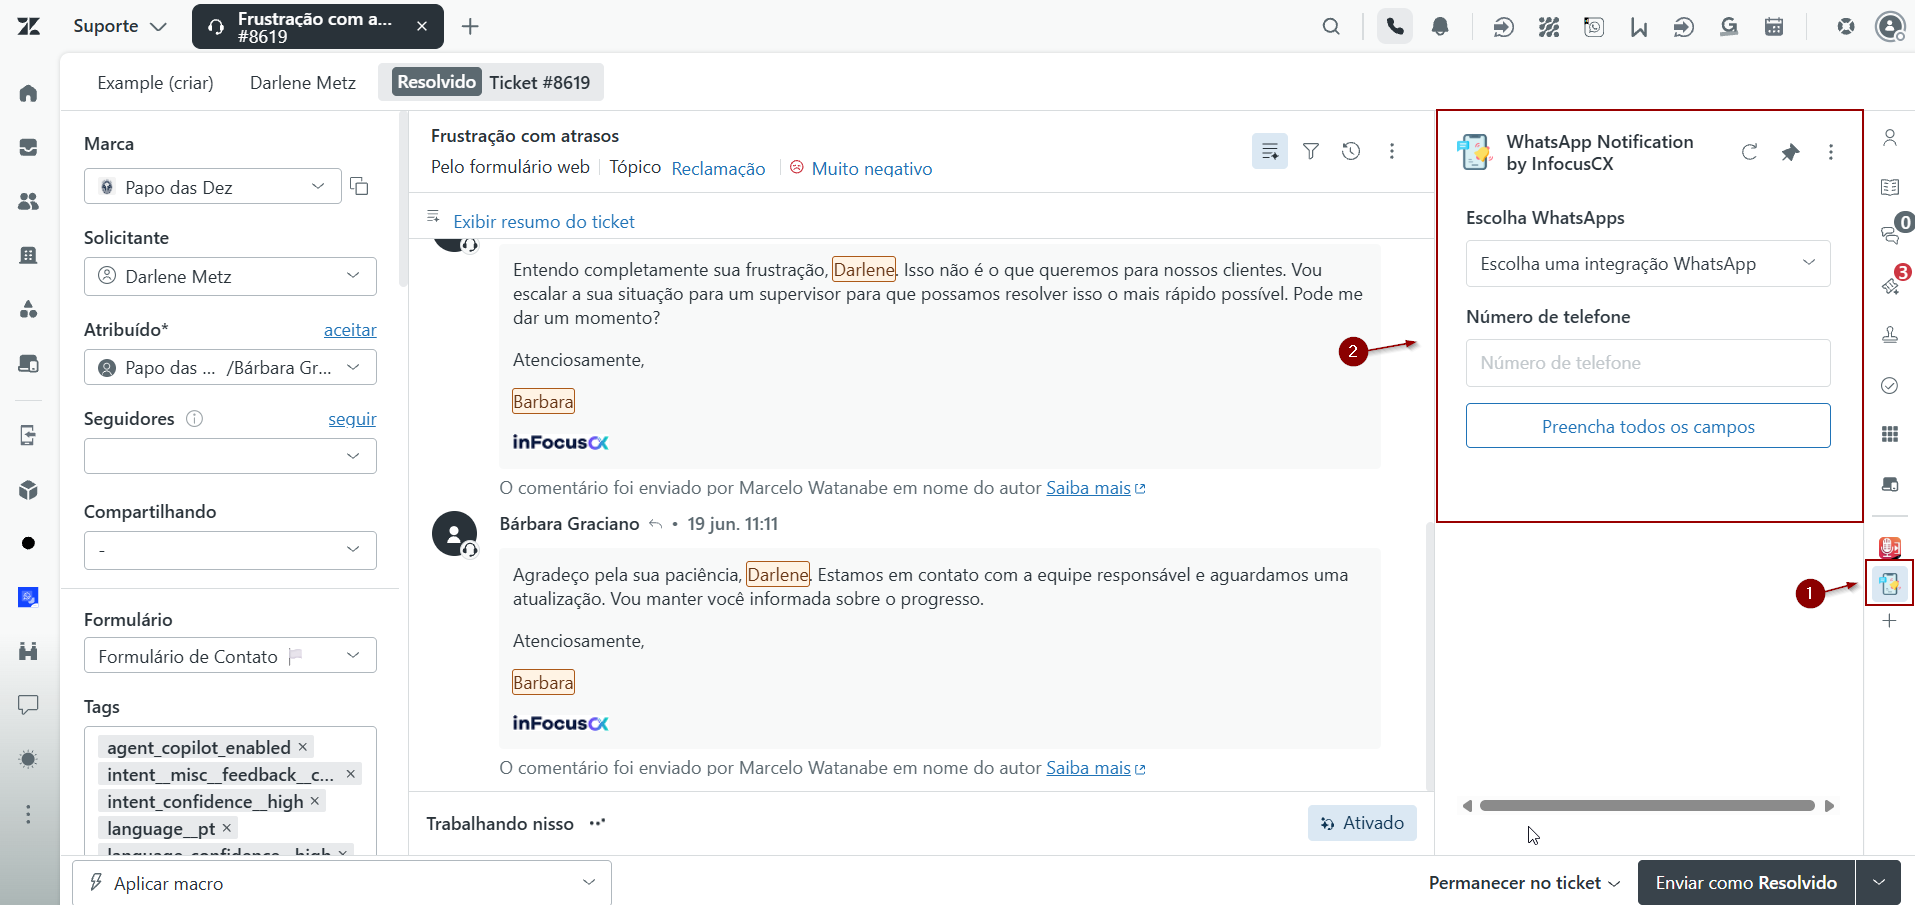Open the Marca dropdown Papo das Dez
The image size is (1915, 905).
pos(213,187)
